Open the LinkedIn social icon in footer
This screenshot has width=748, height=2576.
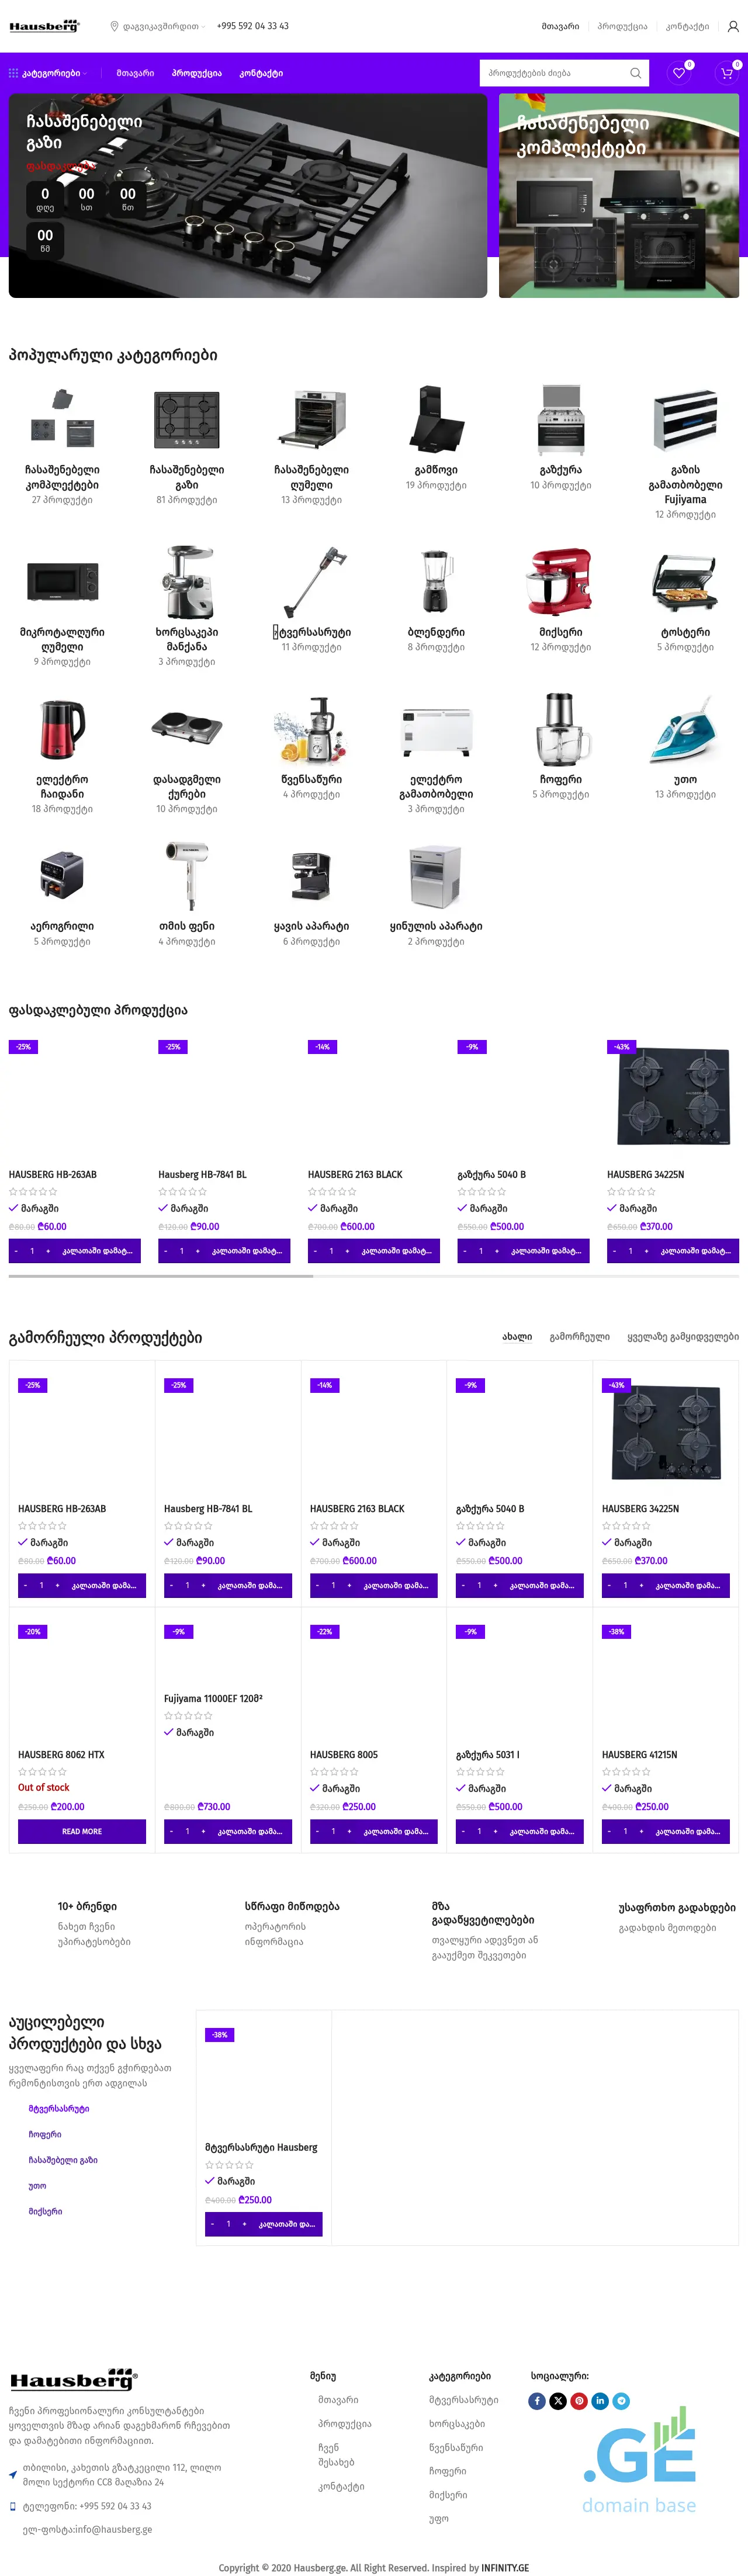tap(600, 2400)
